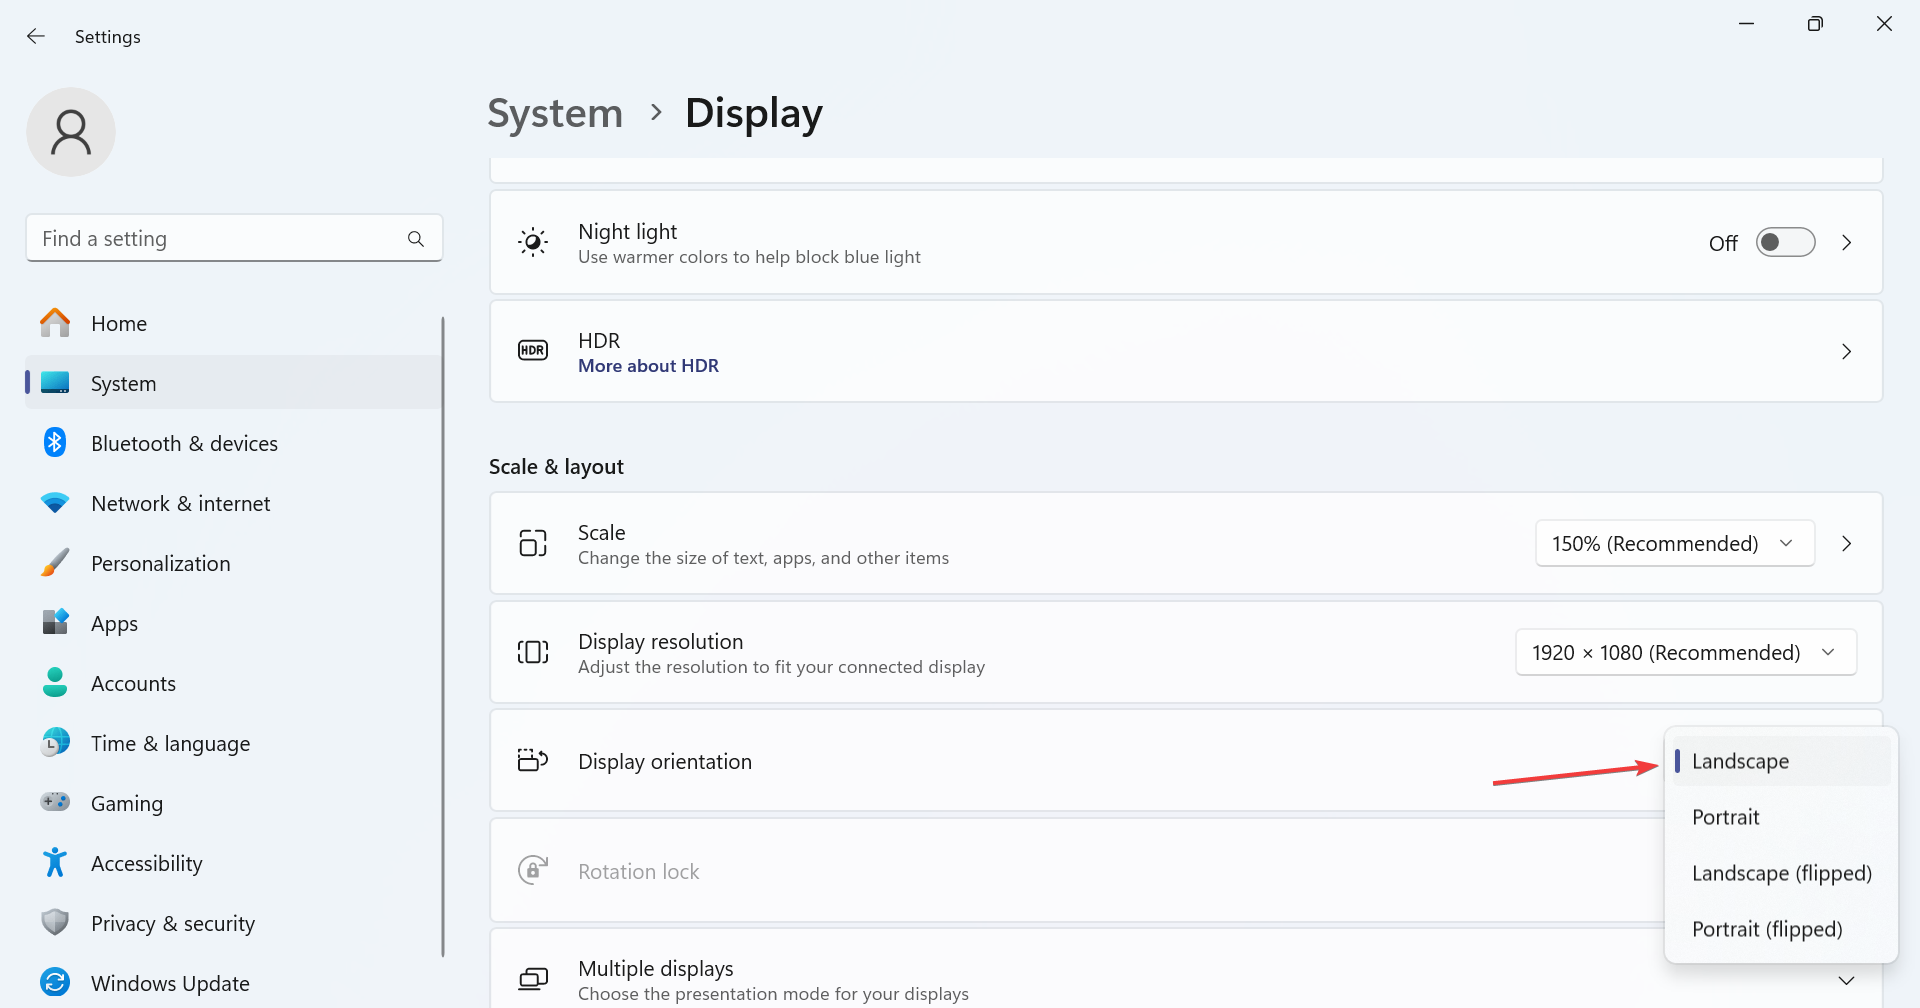This screenshot has width=1920, height=1008.
Task: Click the Scale & layout heading
Action: 556,467
